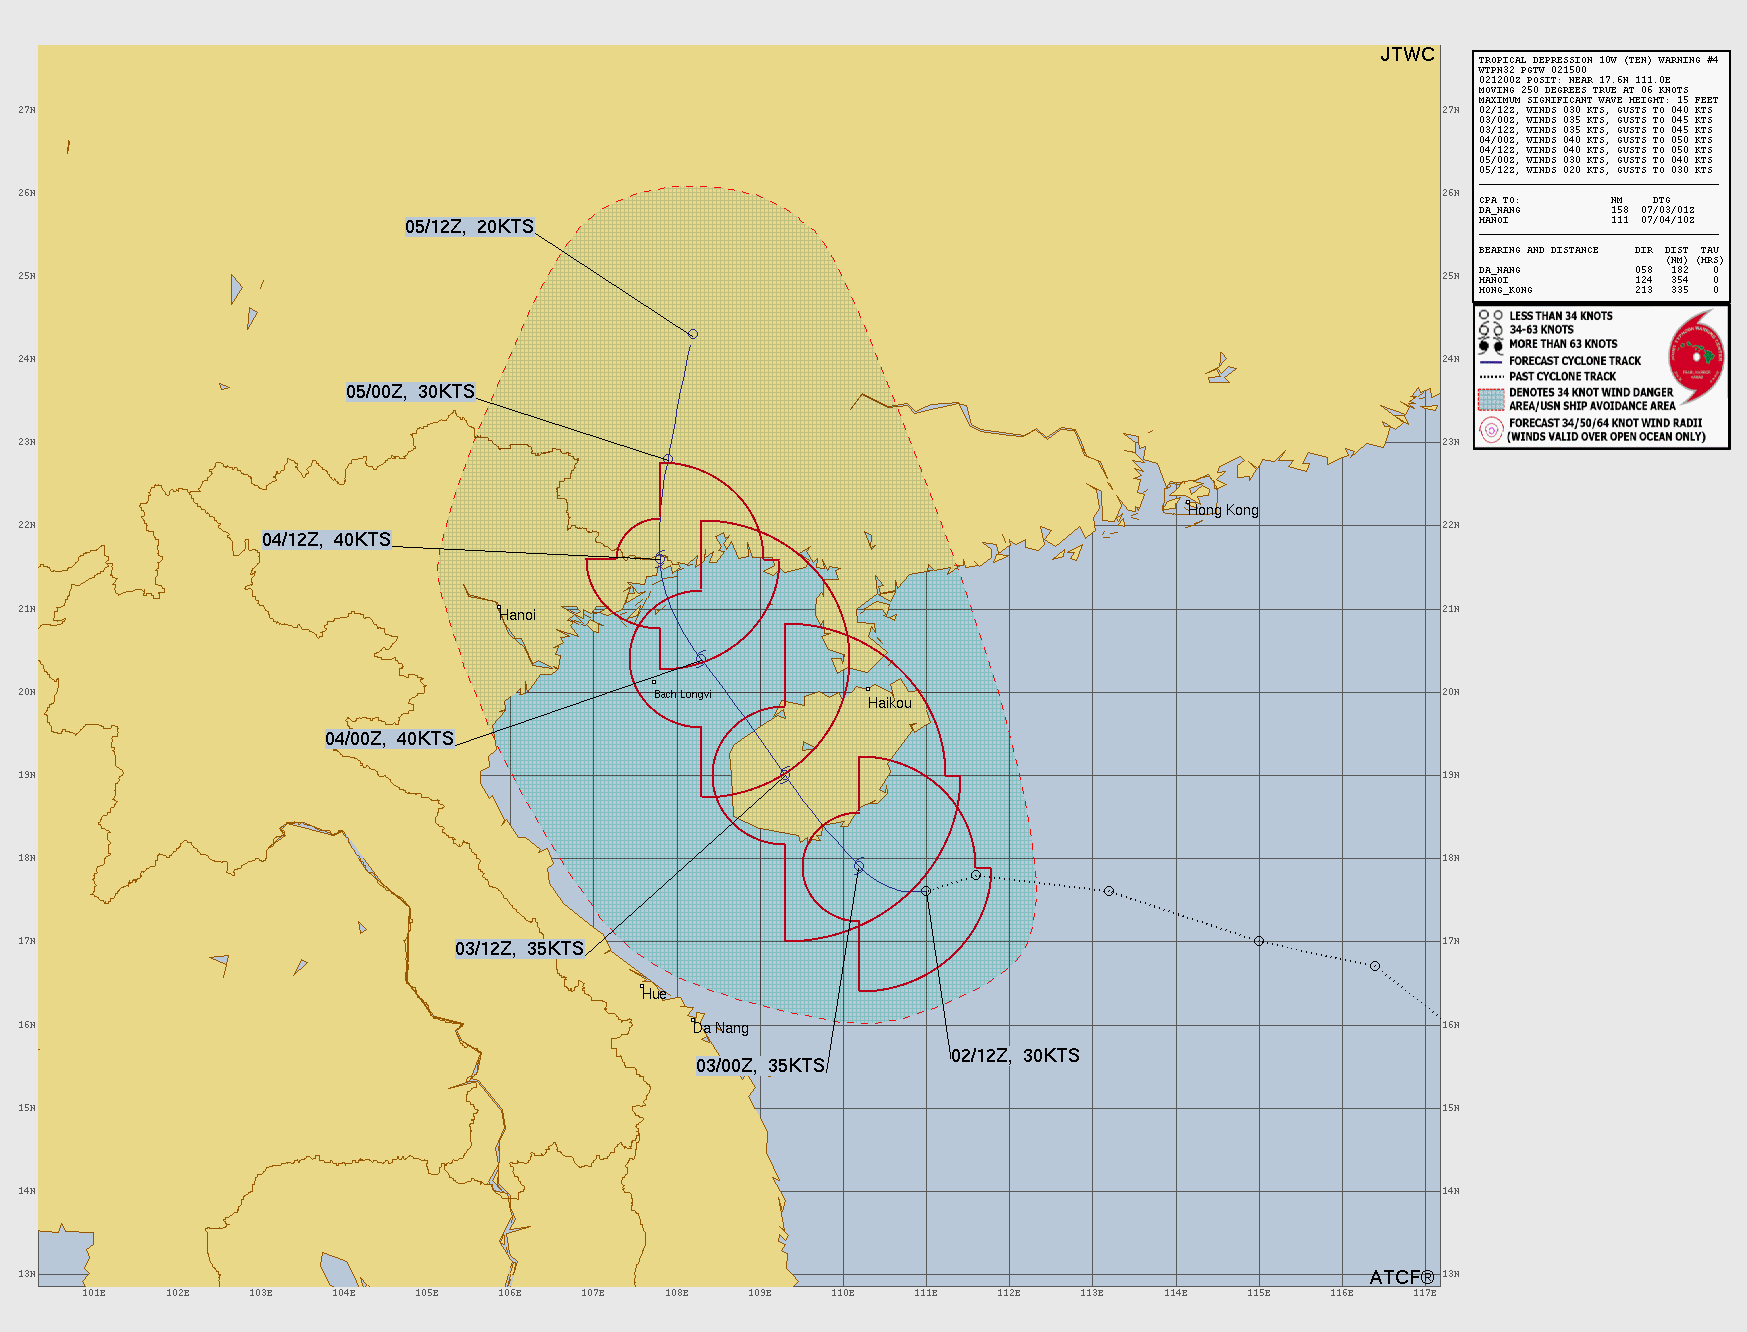The width and height of the screenshot is (1747, 1332).
Task: Click the Da Nang city label
Action: coord(721,1028)
